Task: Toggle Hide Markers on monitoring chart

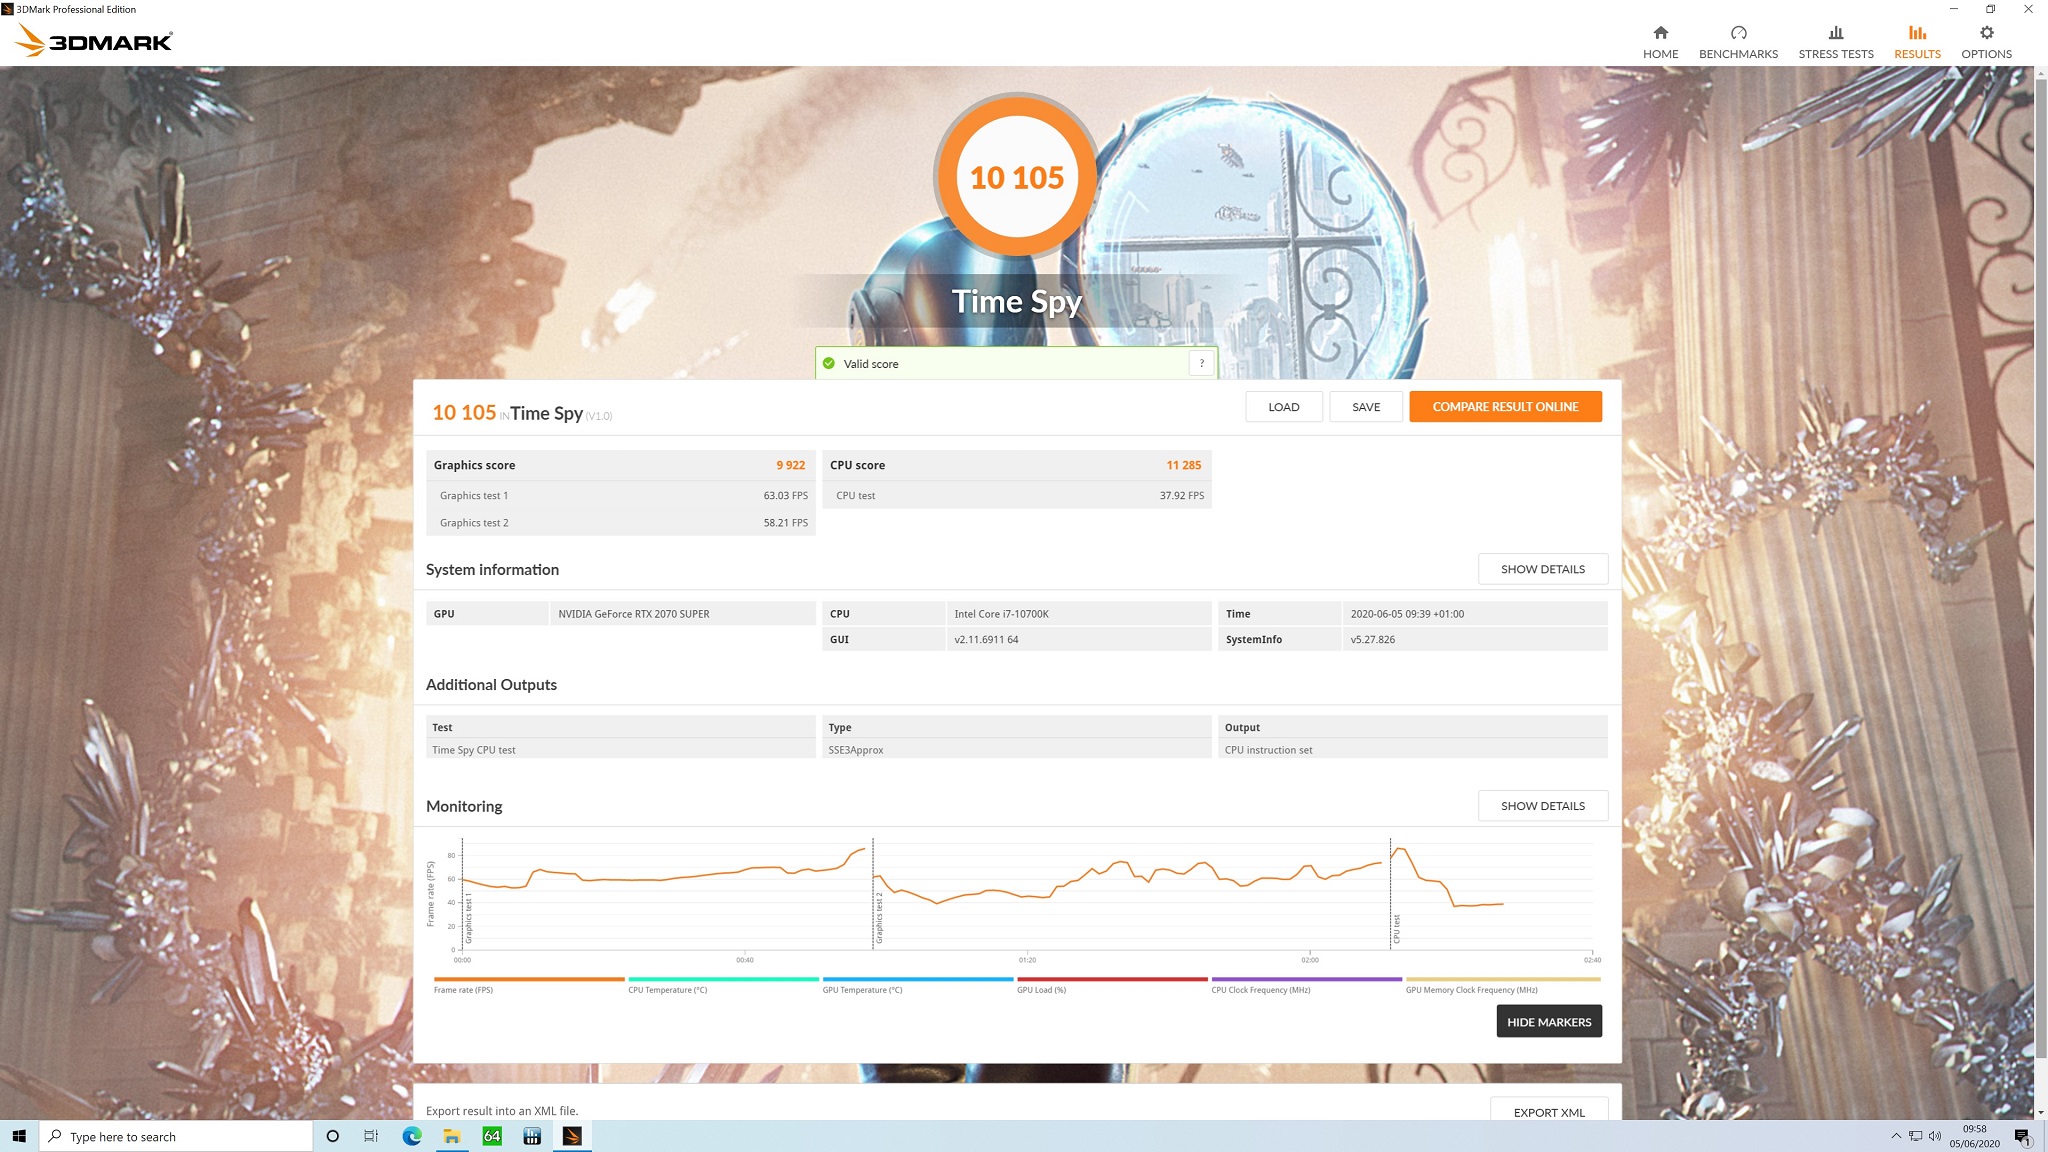Action: (x=1548, y=1021)
